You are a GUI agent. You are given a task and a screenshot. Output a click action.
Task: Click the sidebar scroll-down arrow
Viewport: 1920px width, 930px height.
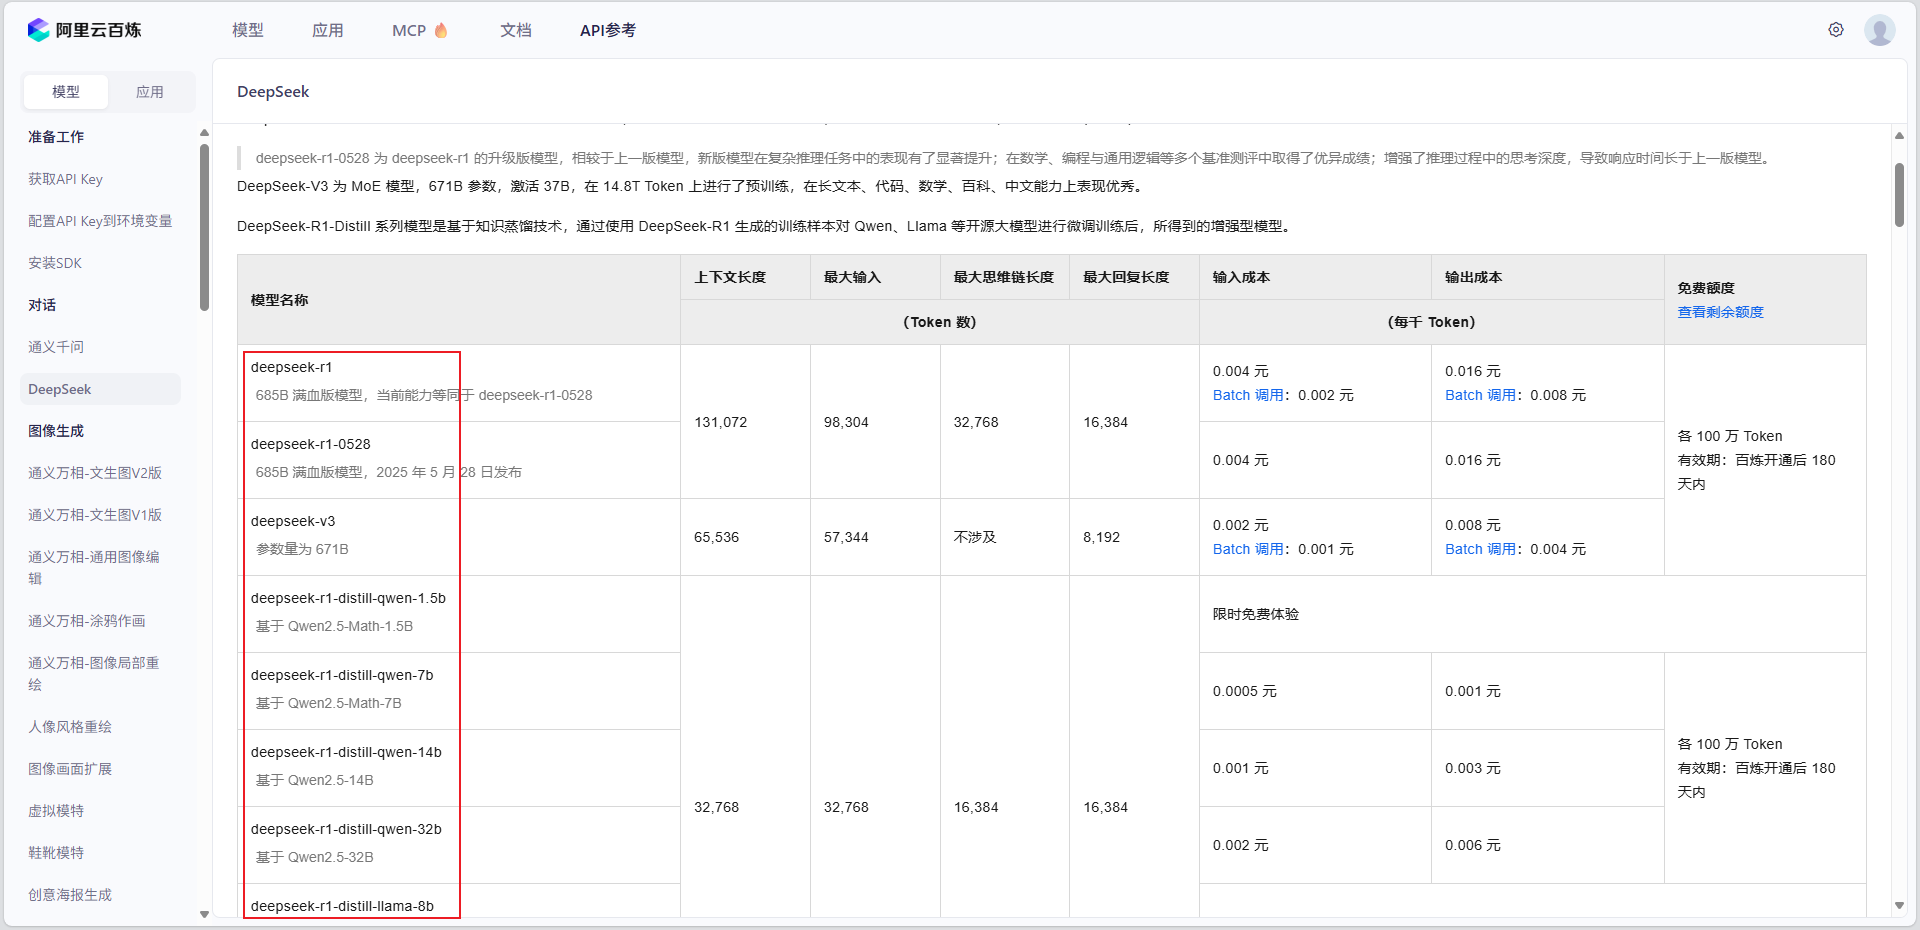coord(204,915)
